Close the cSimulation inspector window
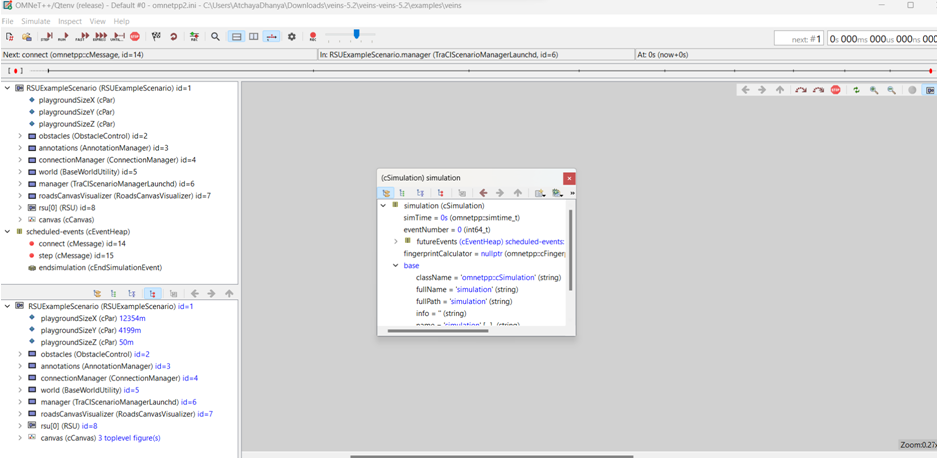939x459 pixels. tap(569, 178)
